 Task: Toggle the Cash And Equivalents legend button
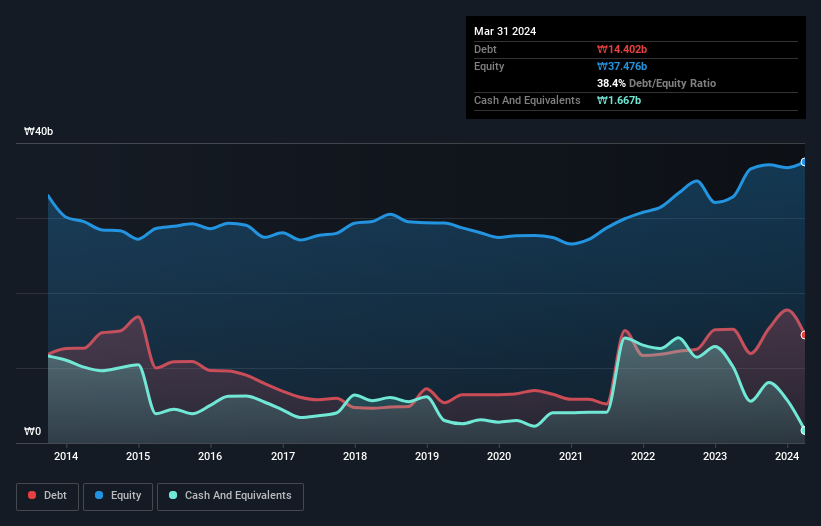click(230, 496)
